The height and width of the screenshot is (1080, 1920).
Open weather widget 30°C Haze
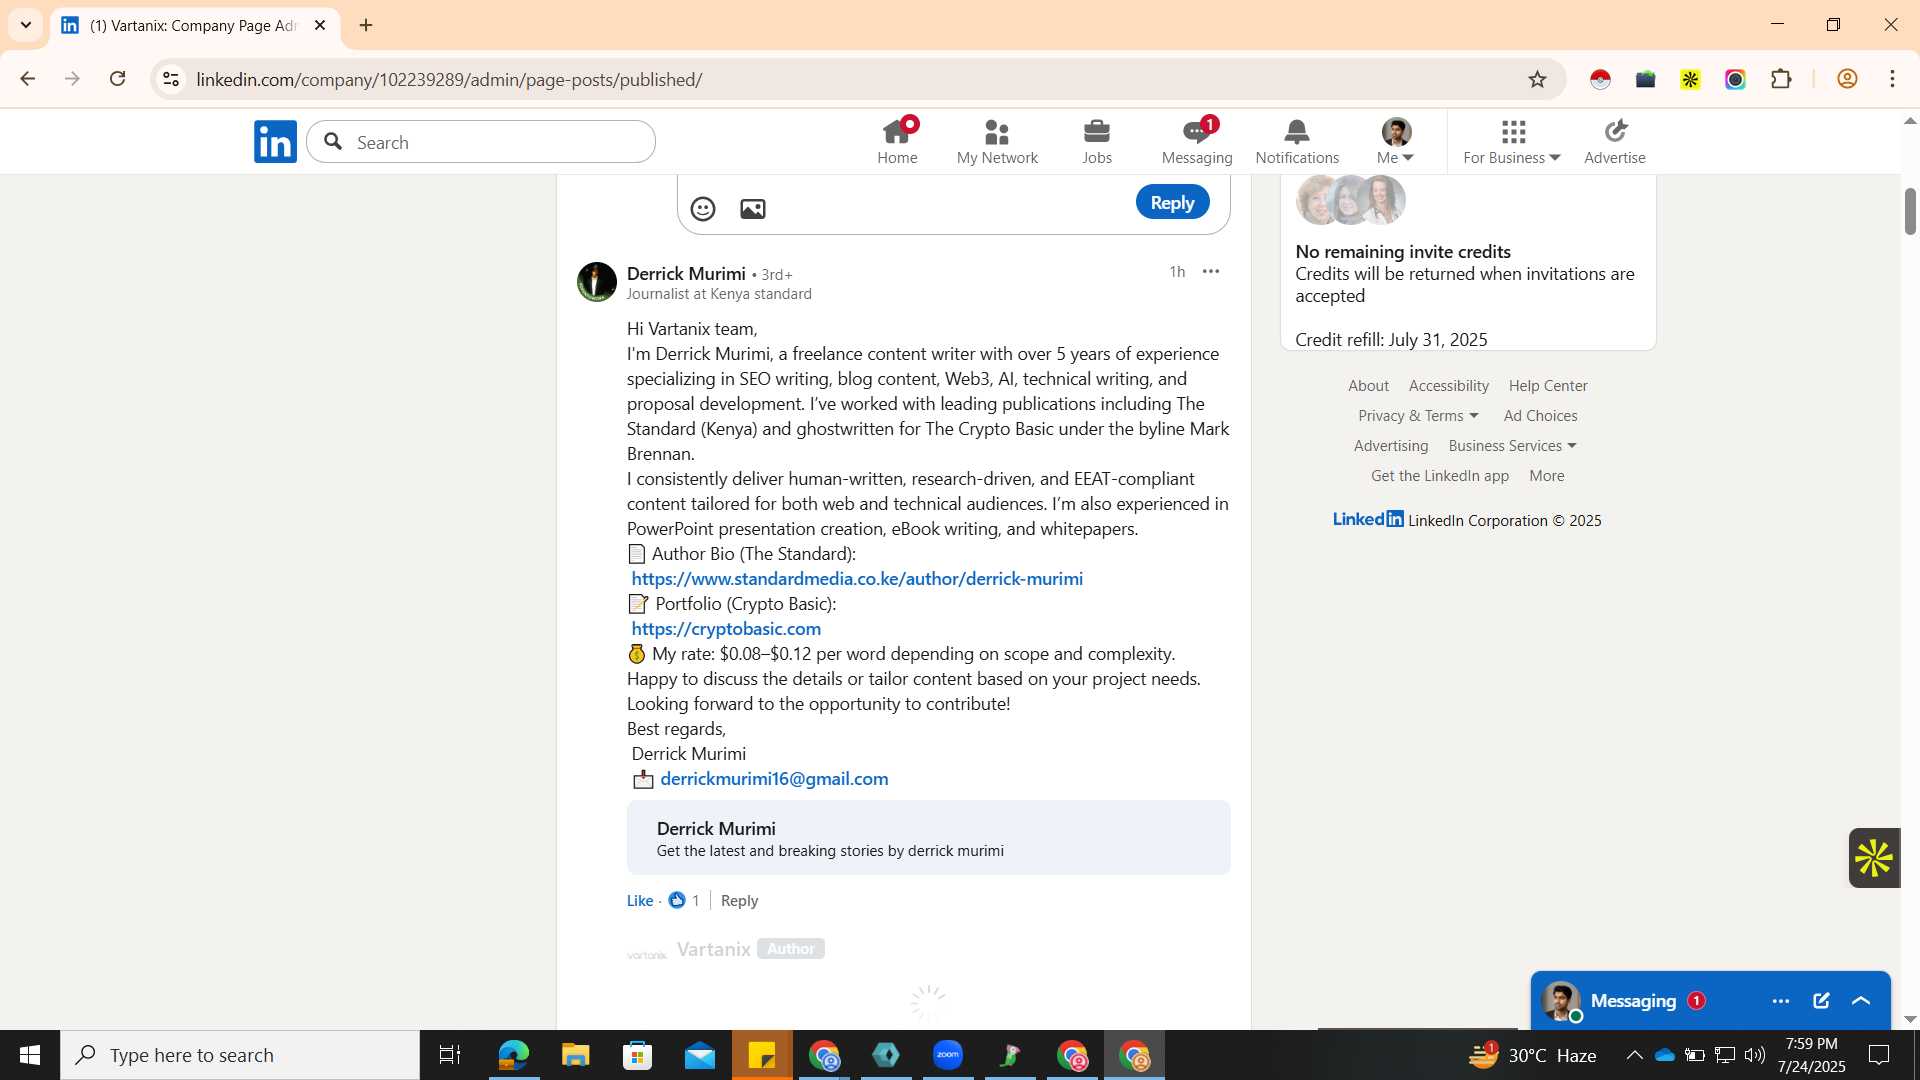1532,1055
